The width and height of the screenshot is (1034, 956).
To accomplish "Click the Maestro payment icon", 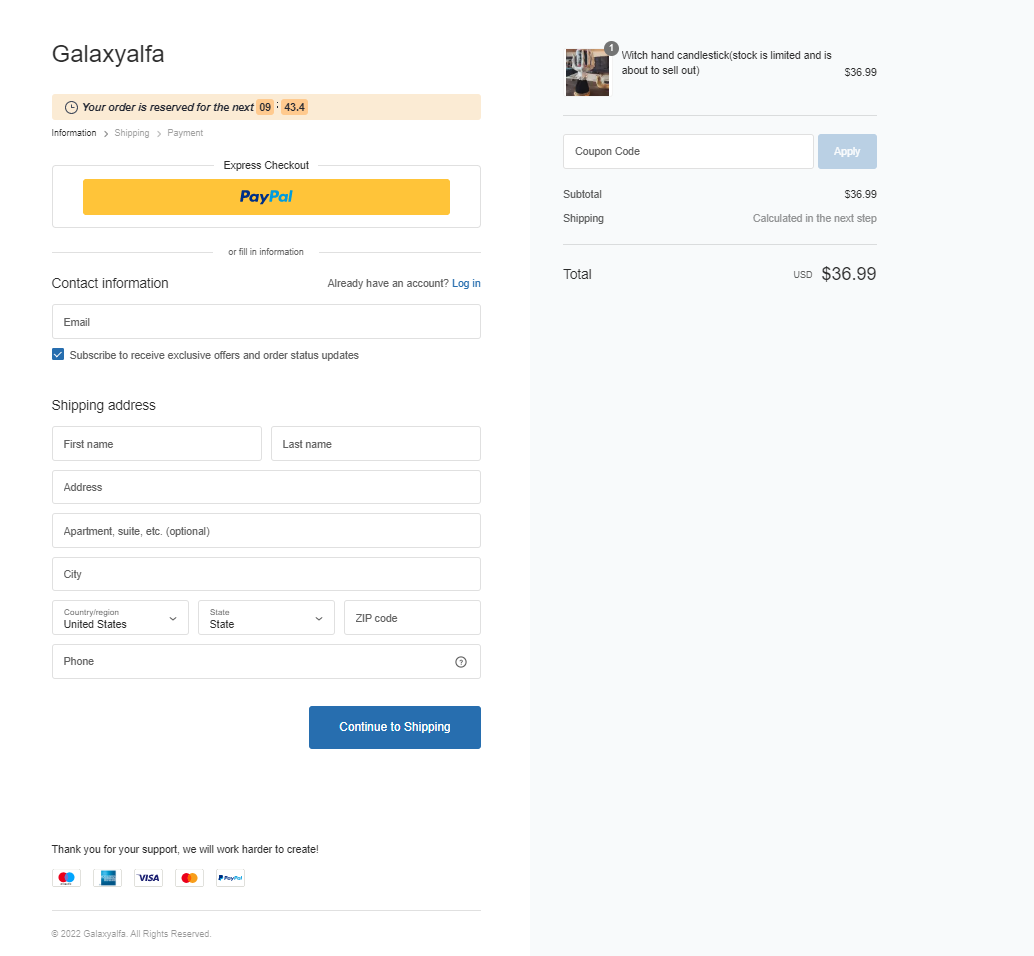I will pyautogui.click(x=67, y=878).
